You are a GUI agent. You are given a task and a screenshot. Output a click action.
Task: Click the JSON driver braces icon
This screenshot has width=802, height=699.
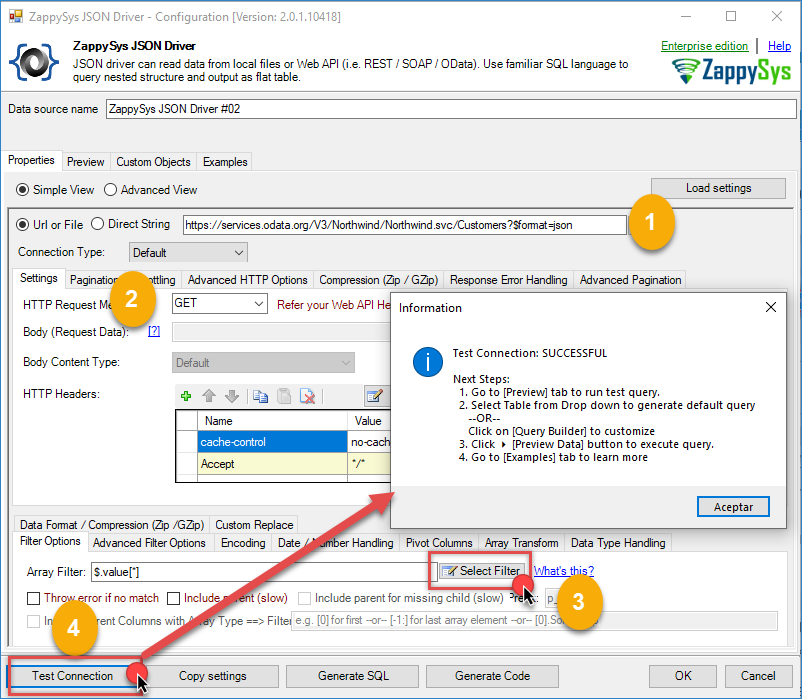point(34,62)
